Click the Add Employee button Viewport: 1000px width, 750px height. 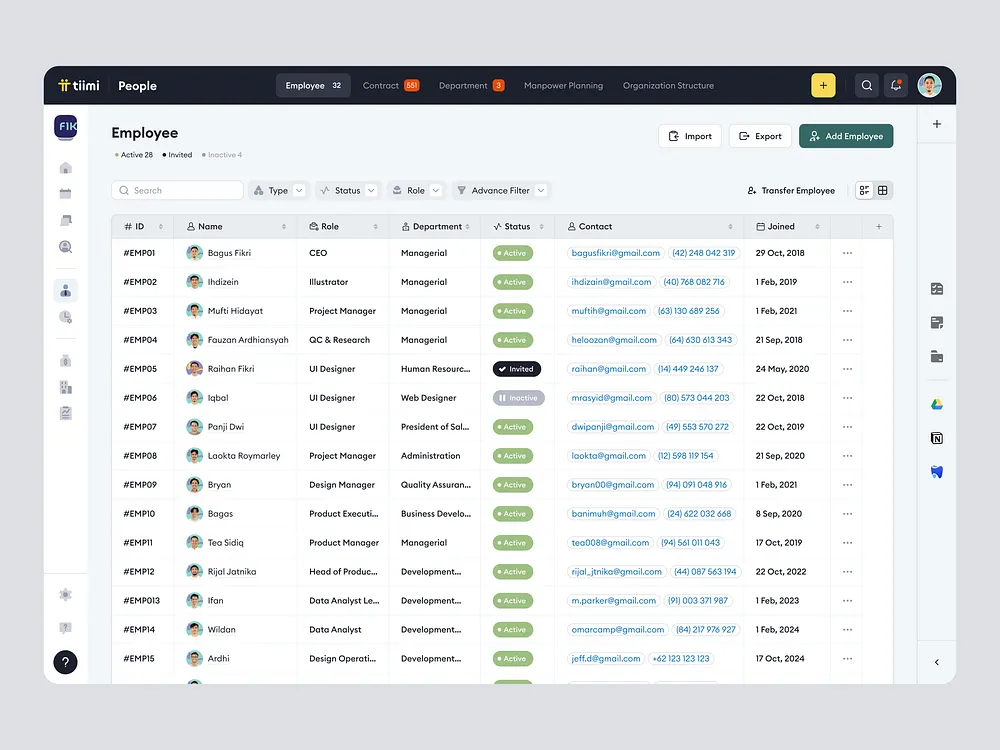[x=846, y=135]
